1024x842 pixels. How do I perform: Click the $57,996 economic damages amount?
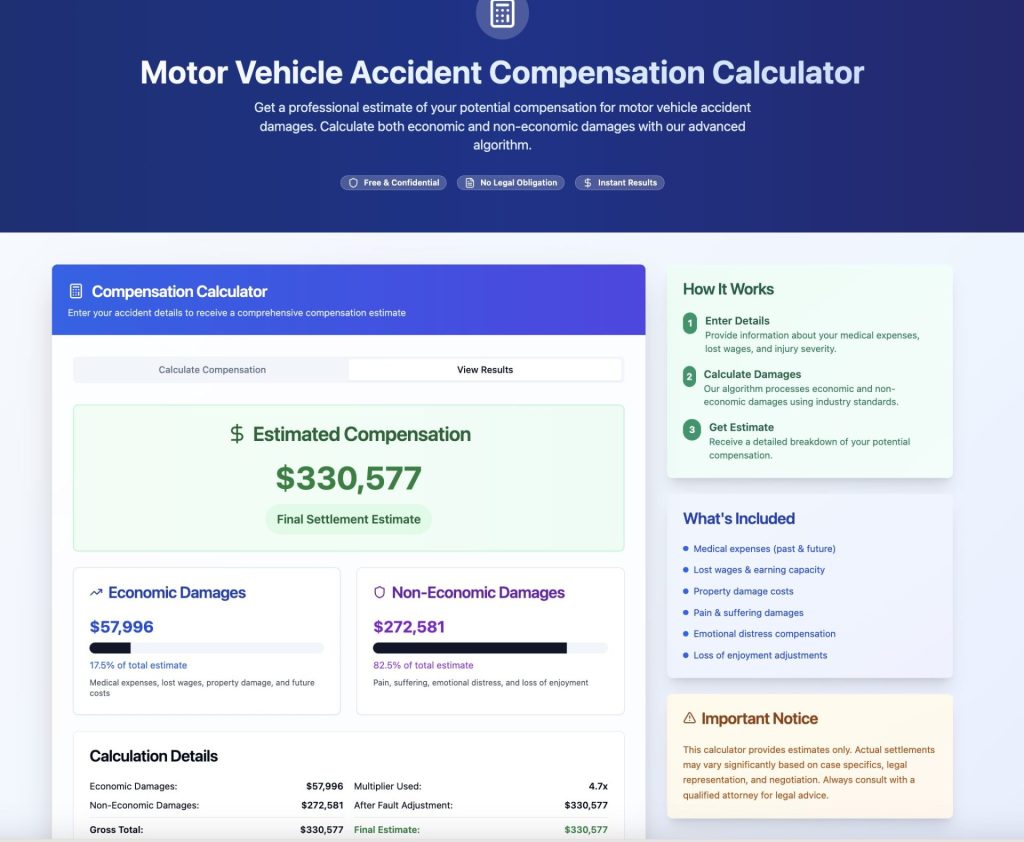[121, 627]
